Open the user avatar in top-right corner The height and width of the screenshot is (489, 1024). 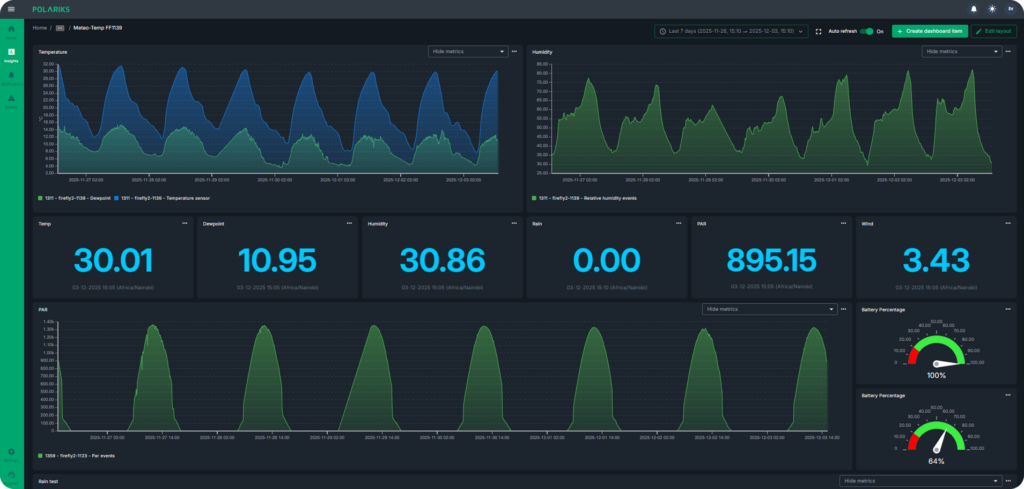pos(1009,9)
